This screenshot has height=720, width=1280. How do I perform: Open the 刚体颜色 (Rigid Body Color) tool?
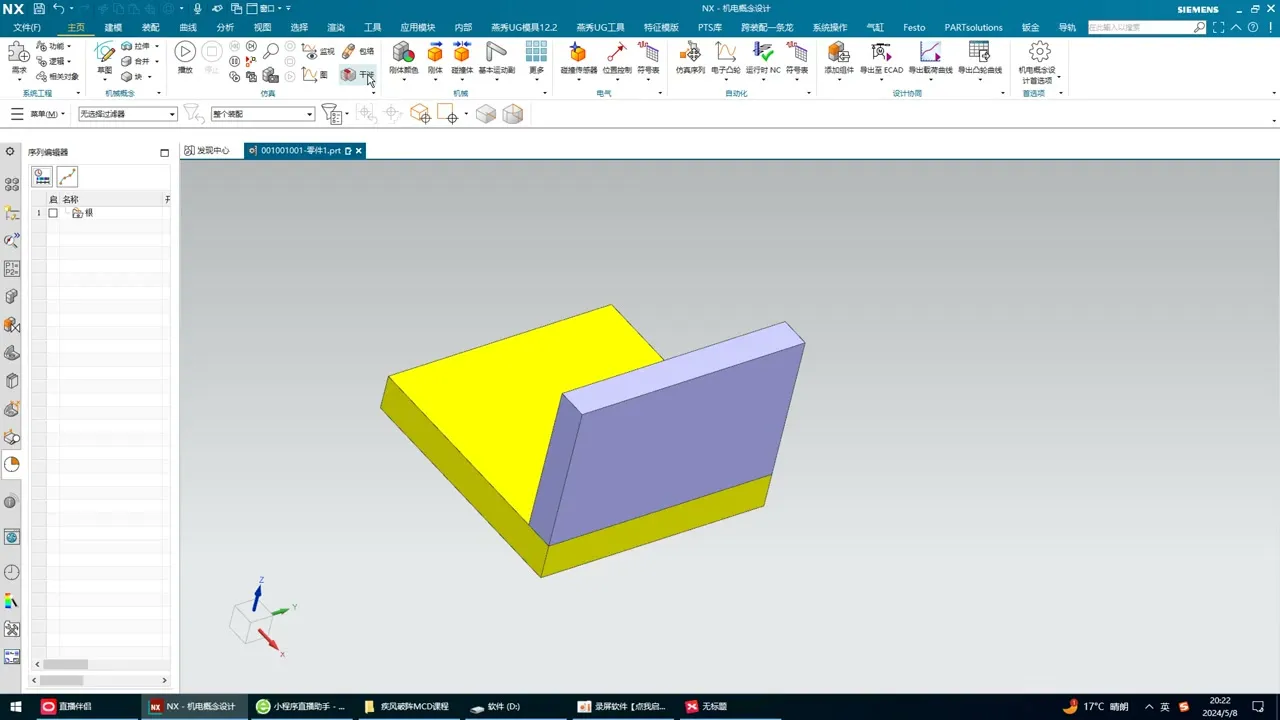[403, 57]
